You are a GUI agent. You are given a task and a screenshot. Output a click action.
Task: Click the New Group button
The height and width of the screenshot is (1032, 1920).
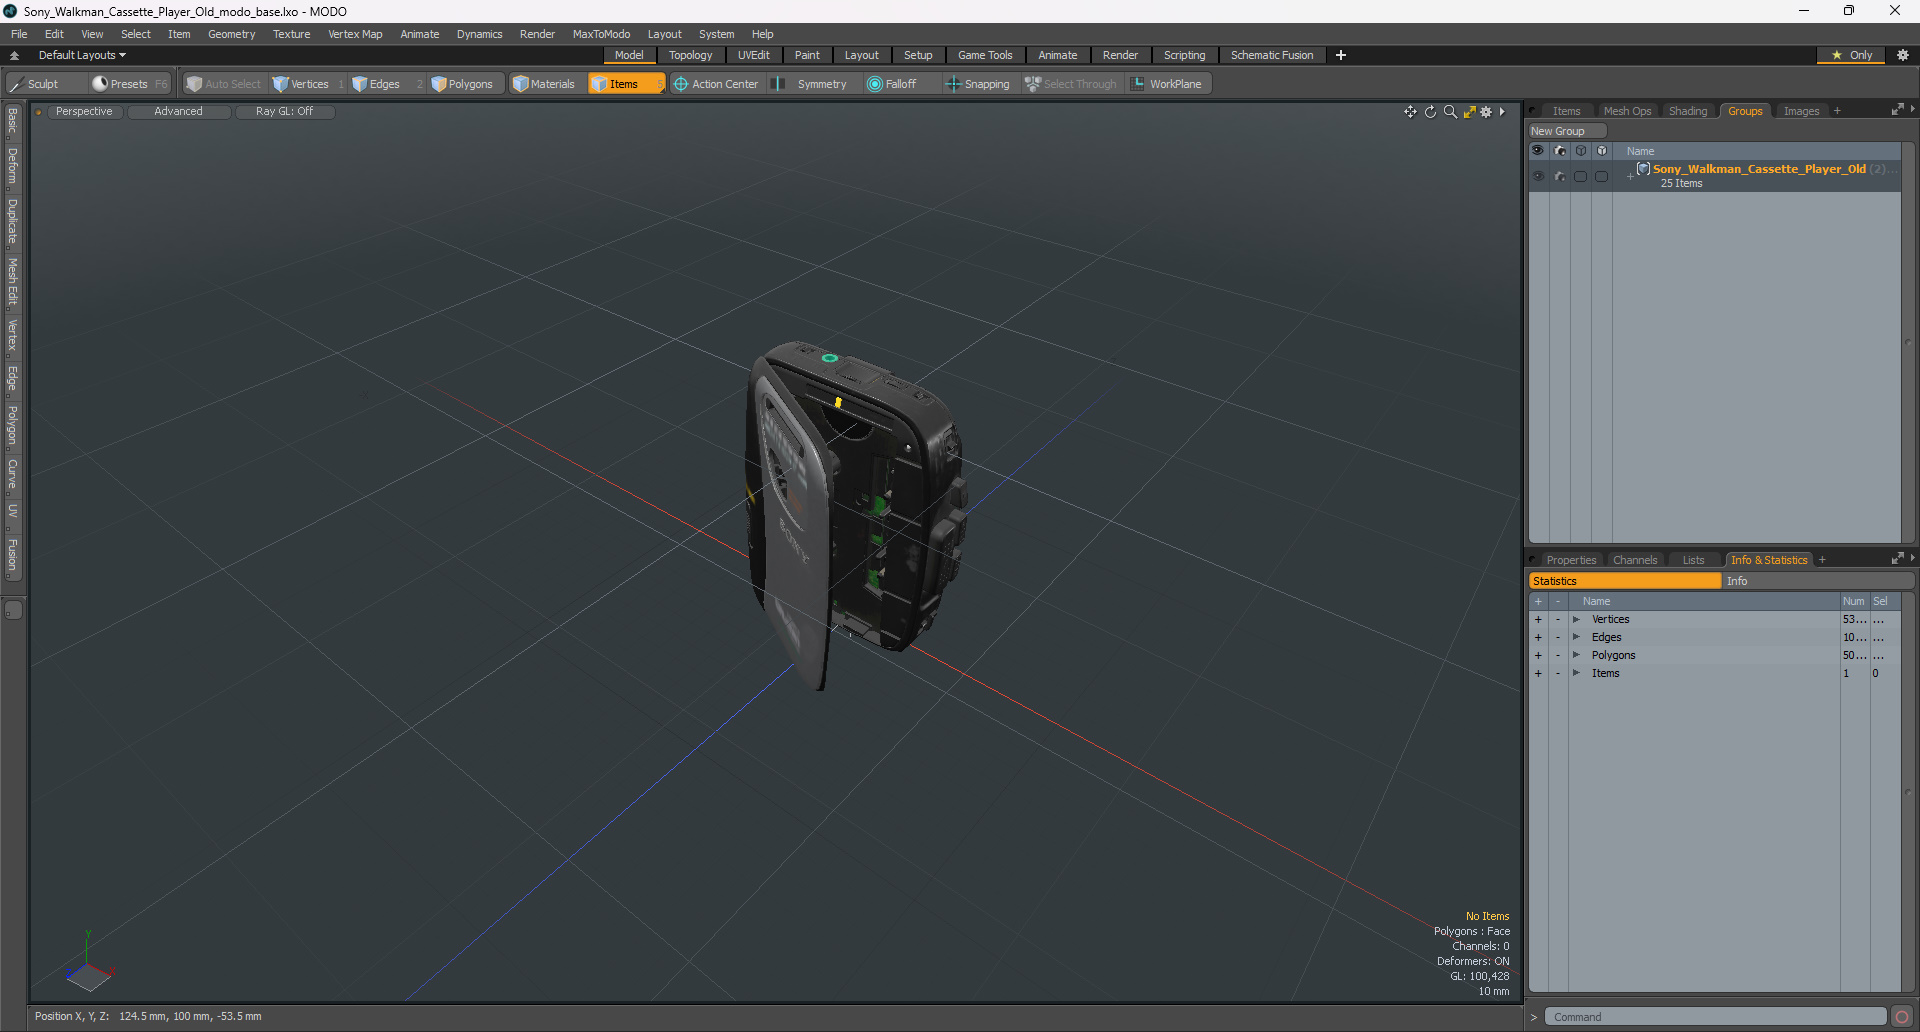tap(1566, 131)
